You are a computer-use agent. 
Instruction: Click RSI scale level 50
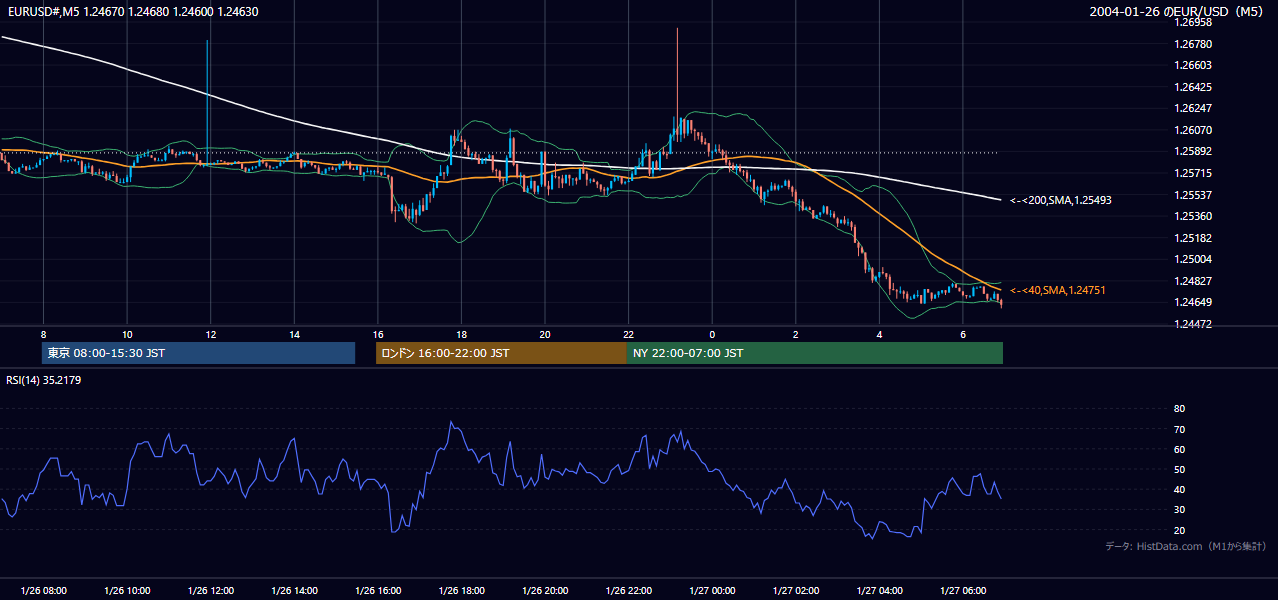pyautogui.click(x=1179, y=469)
